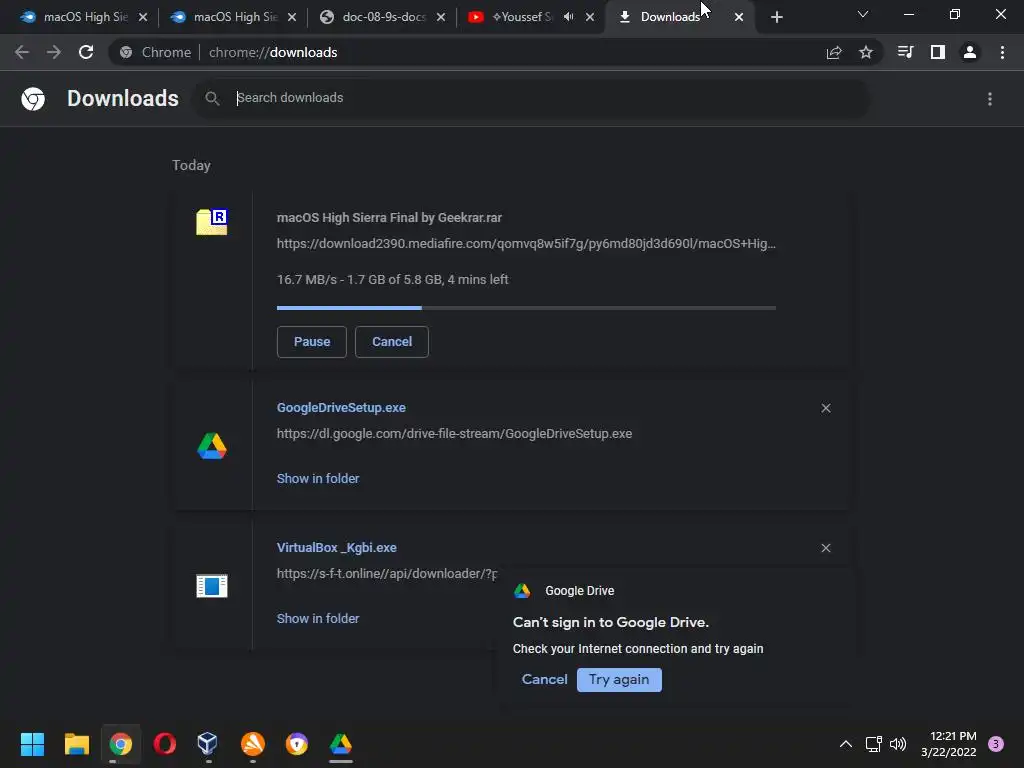Show hidden system tray icons

(x=846, y=744)
